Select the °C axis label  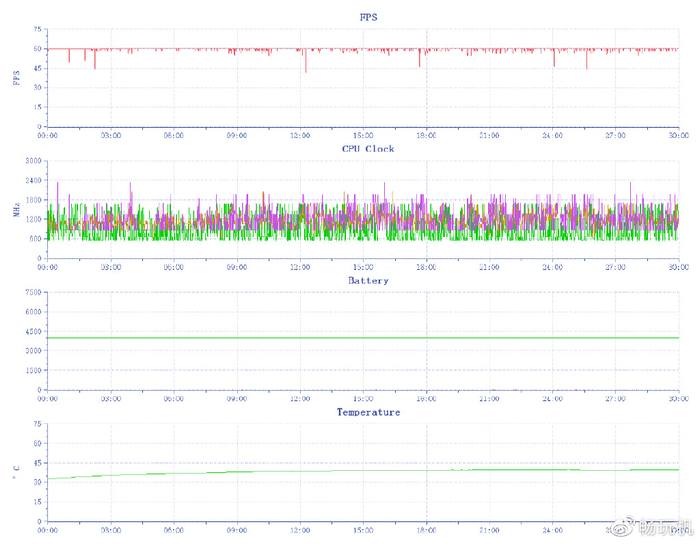[x=16, y=471]
